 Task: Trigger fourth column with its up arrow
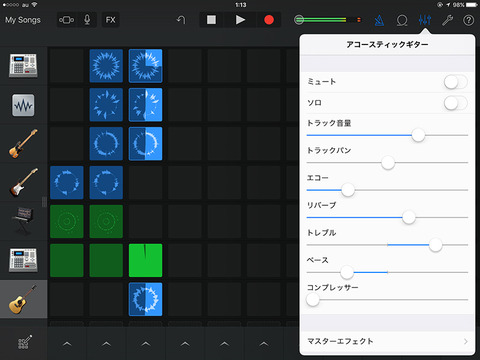185,344
